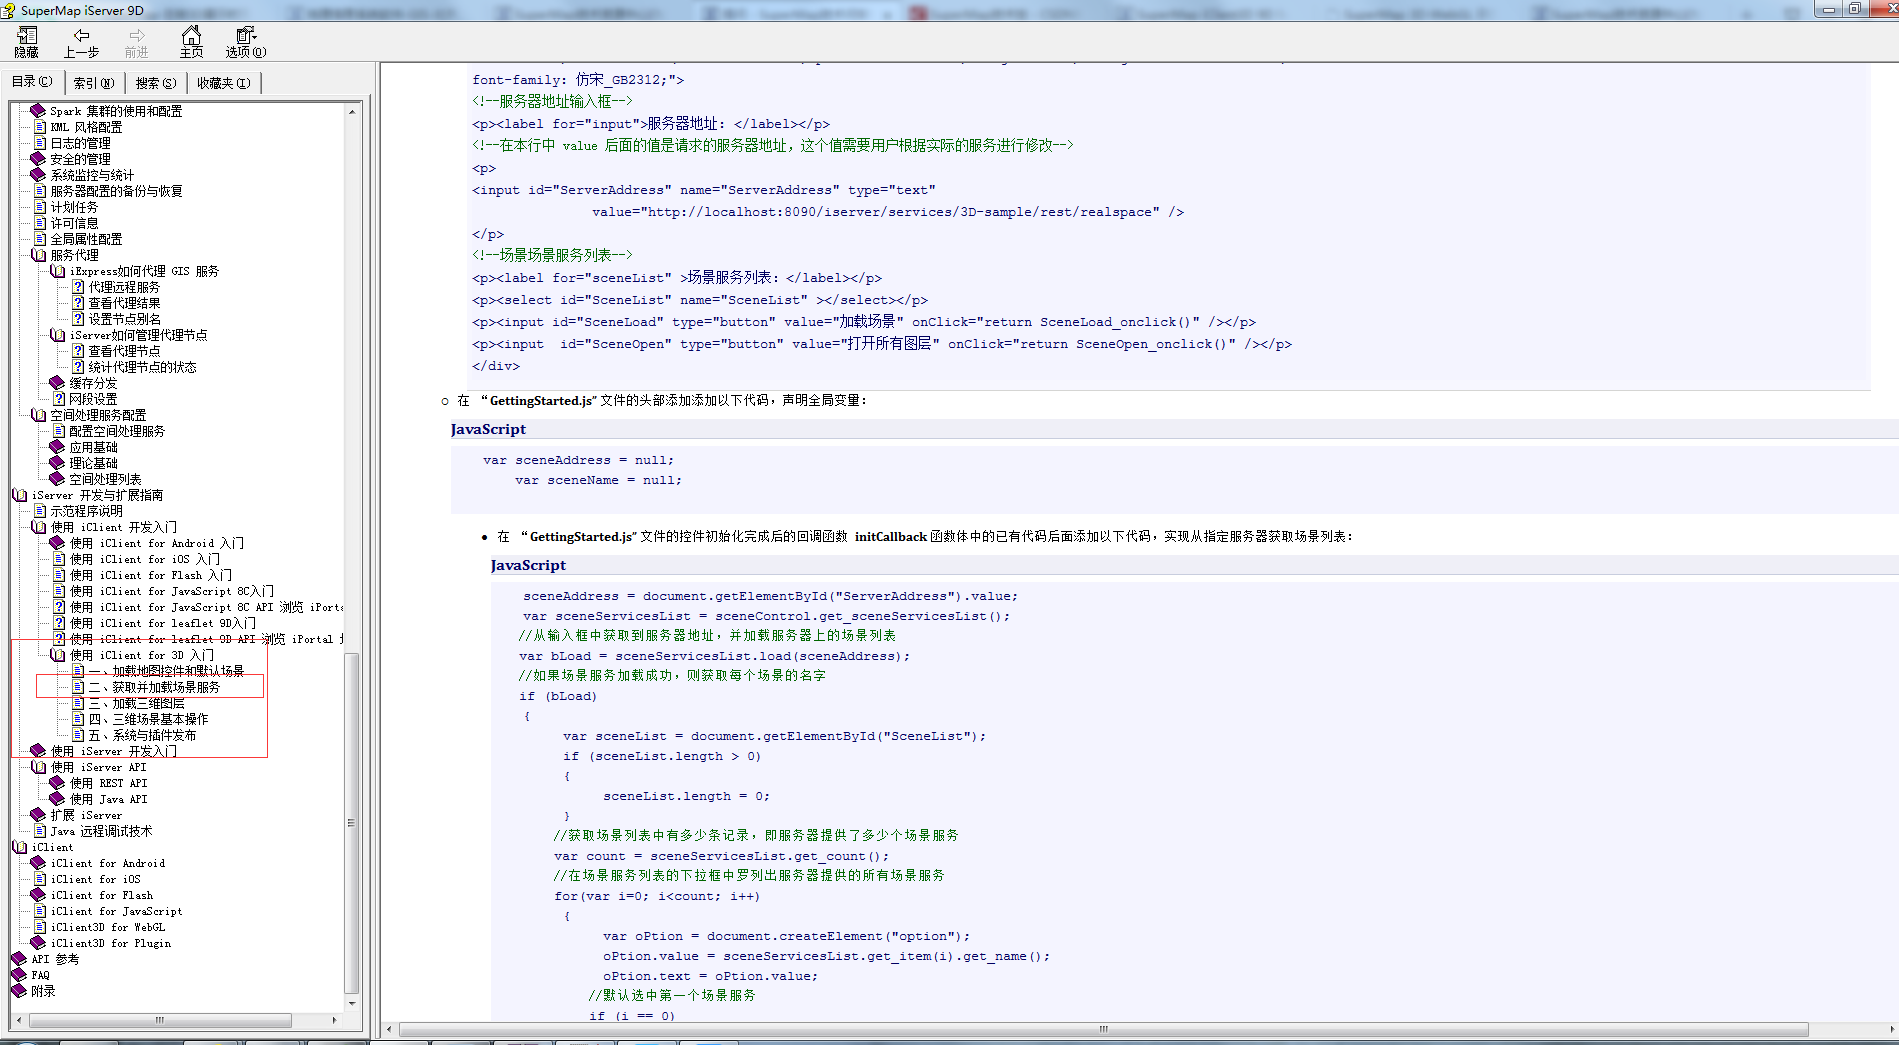Select iClient for JavaScript node
Viewport: 1899px width, 1045px height.
[x=116, y=911]
